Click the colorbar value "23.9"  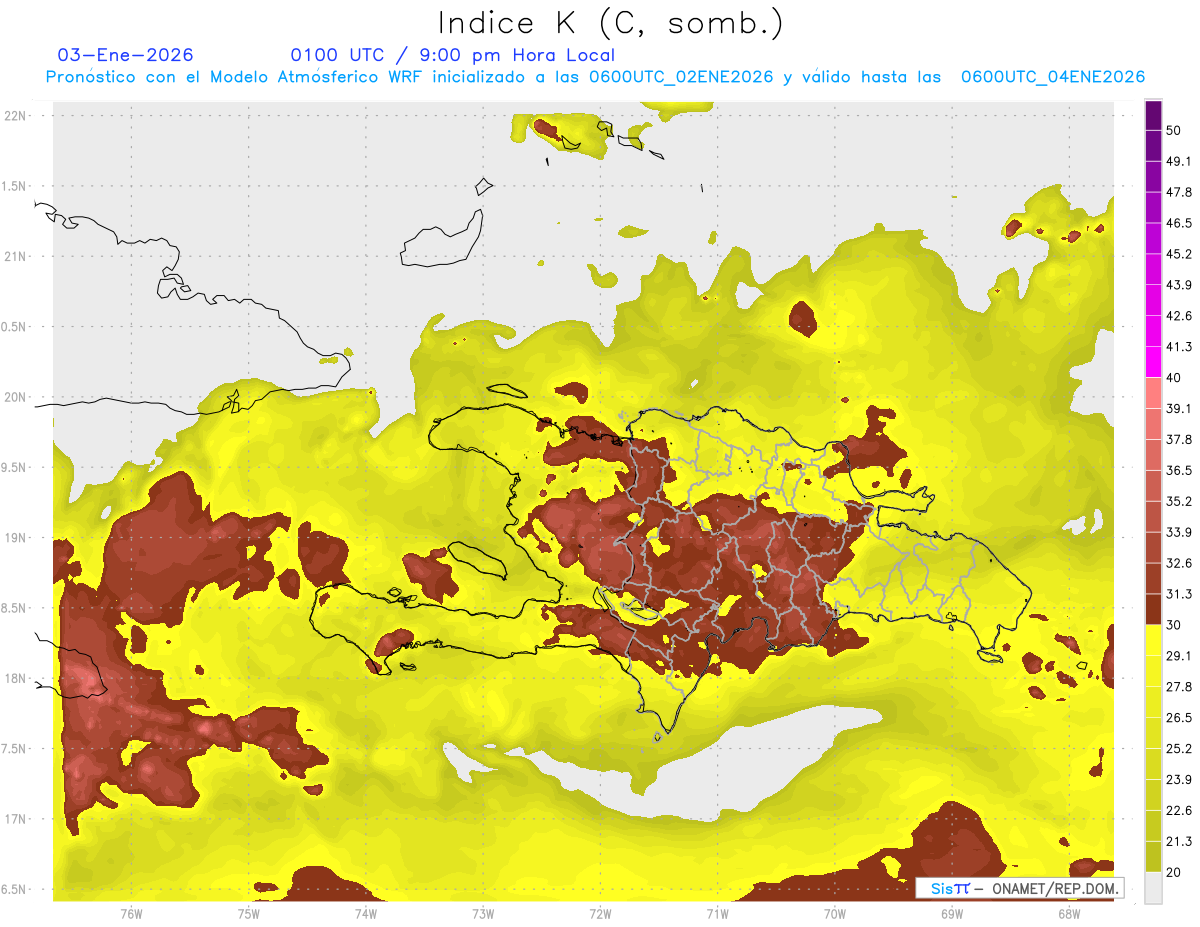(x=1179, y=780)
